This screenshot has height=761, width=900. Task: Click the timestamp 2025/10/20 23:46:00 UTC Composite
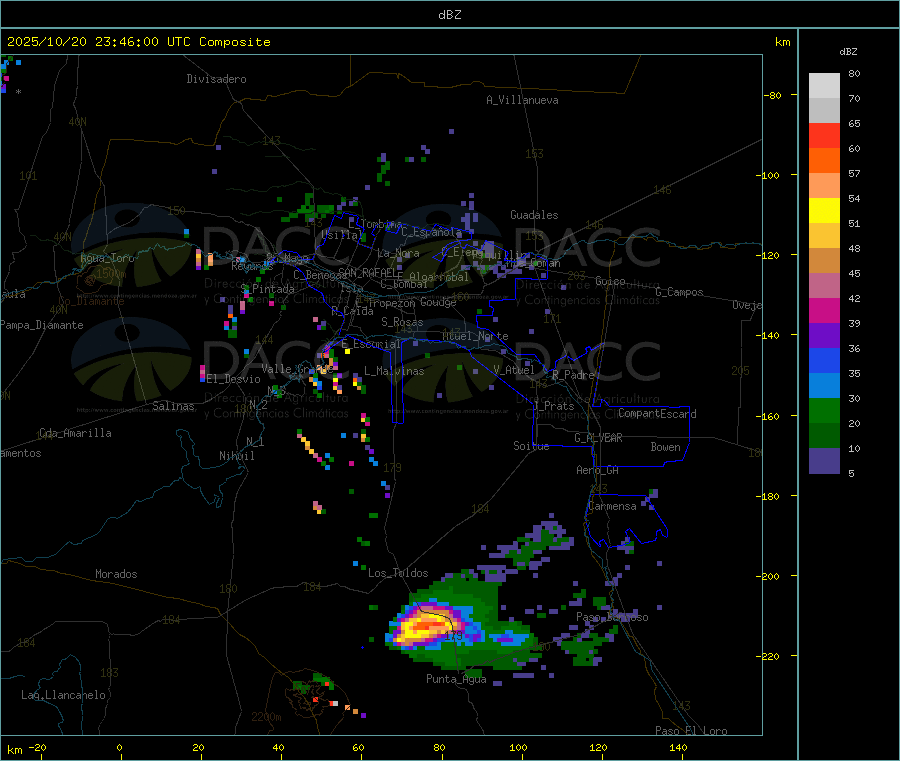click(138, 42)
